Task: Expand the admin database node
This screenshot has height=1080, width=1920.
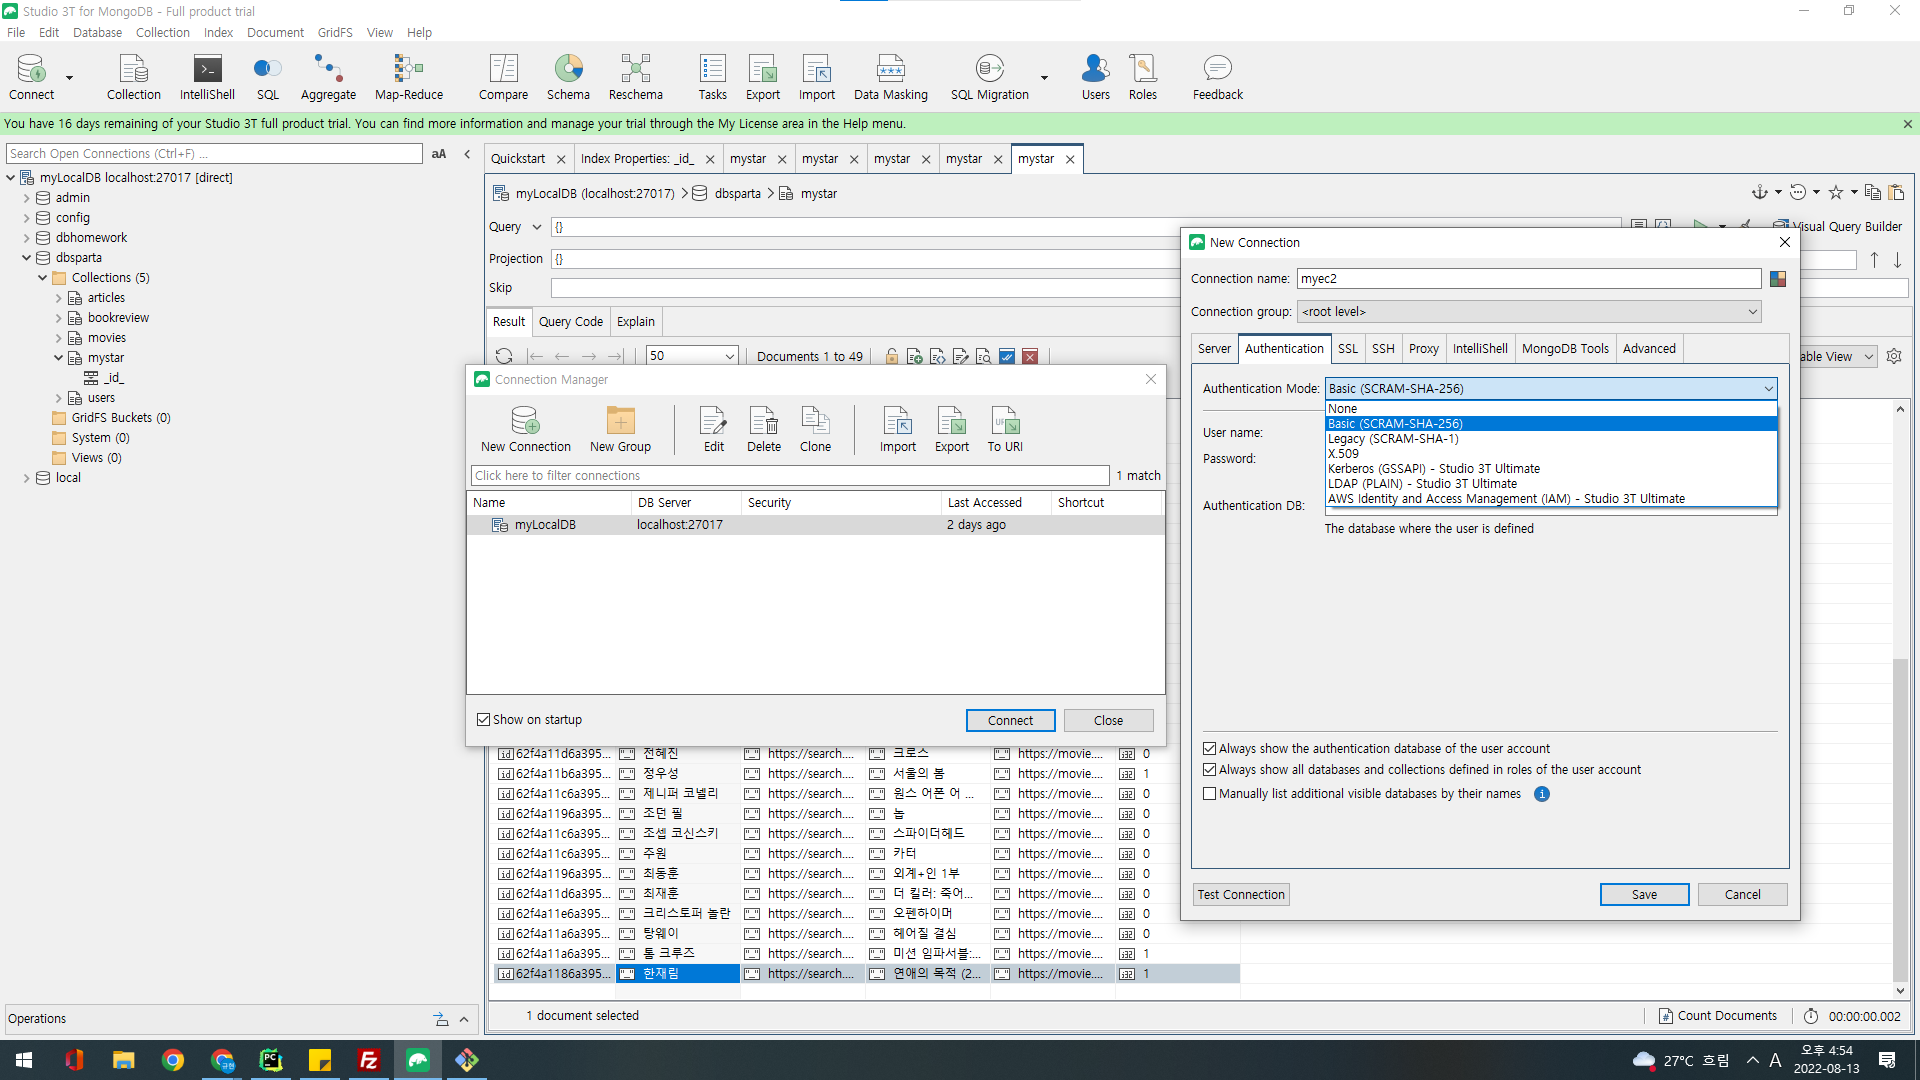Action: [x=27, y=198]
